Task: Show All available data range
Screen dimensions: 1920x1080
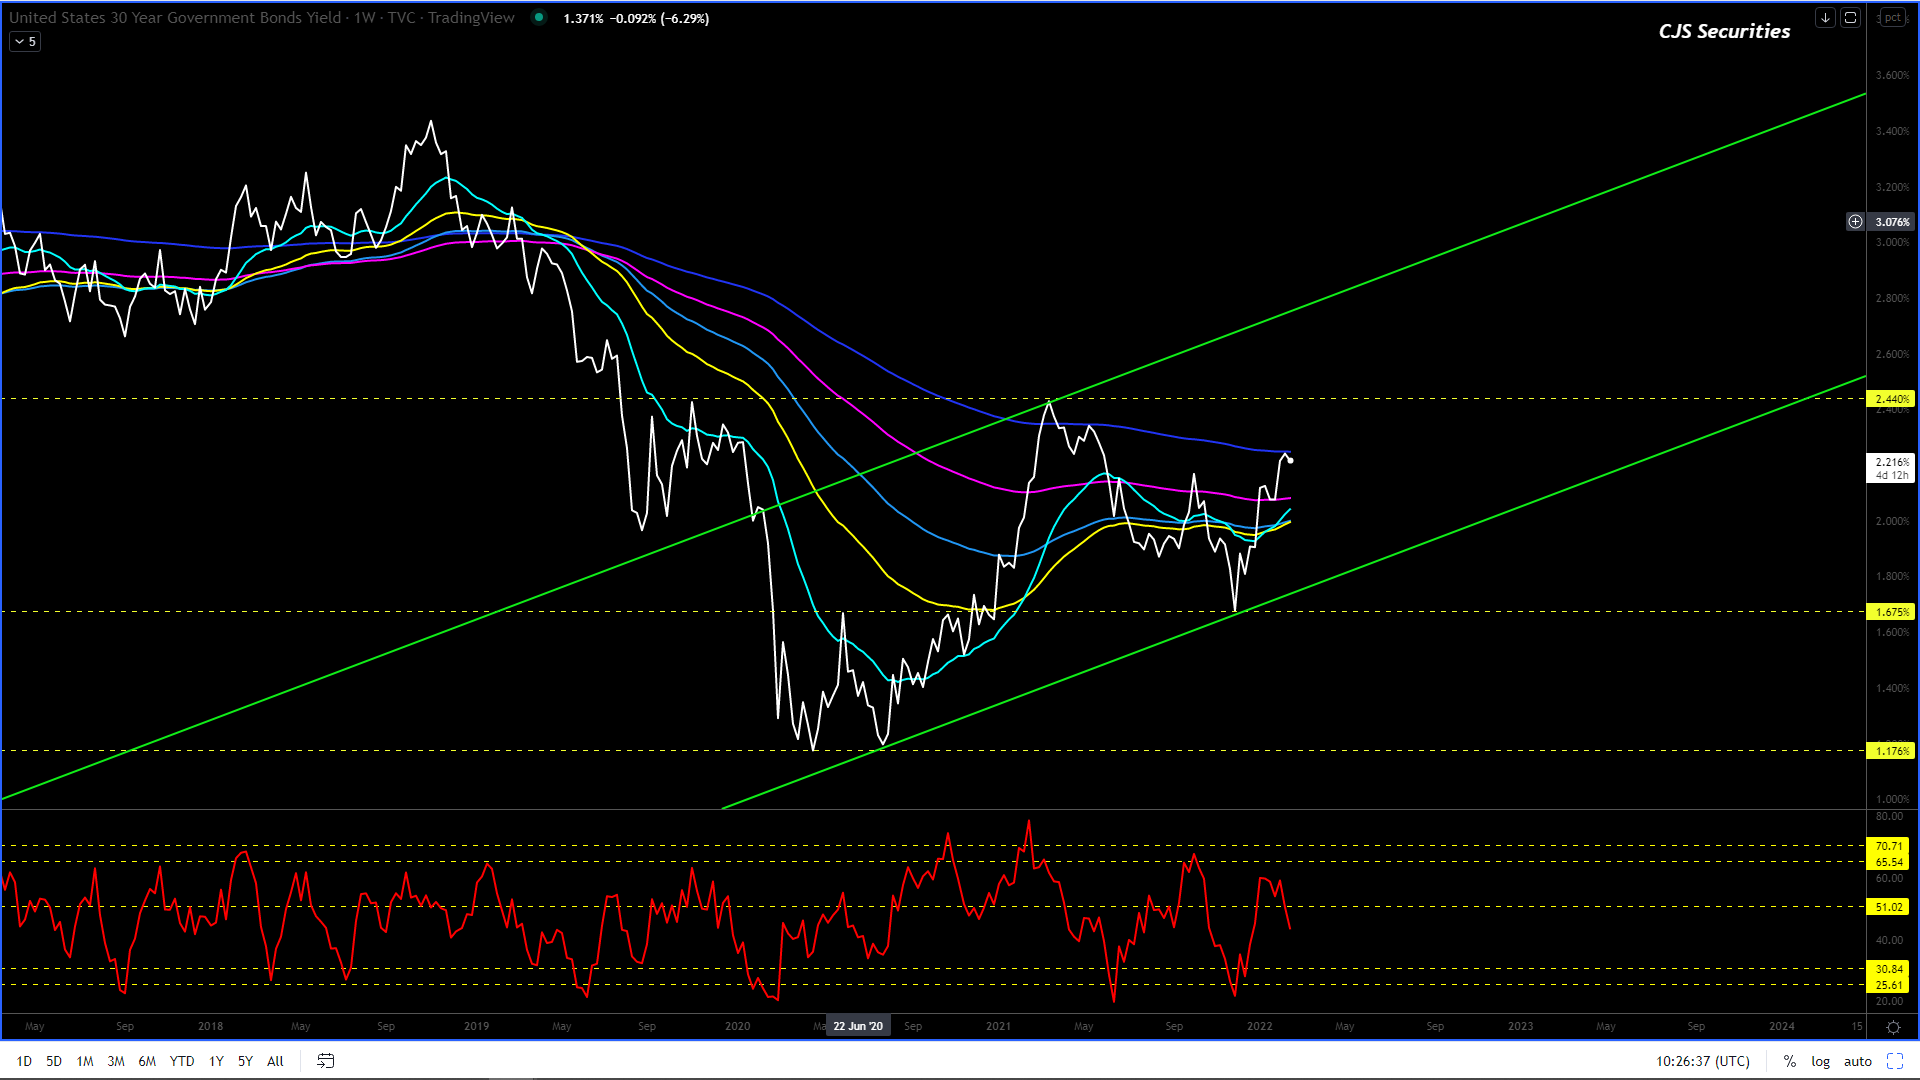Action: pos(275,1061)
